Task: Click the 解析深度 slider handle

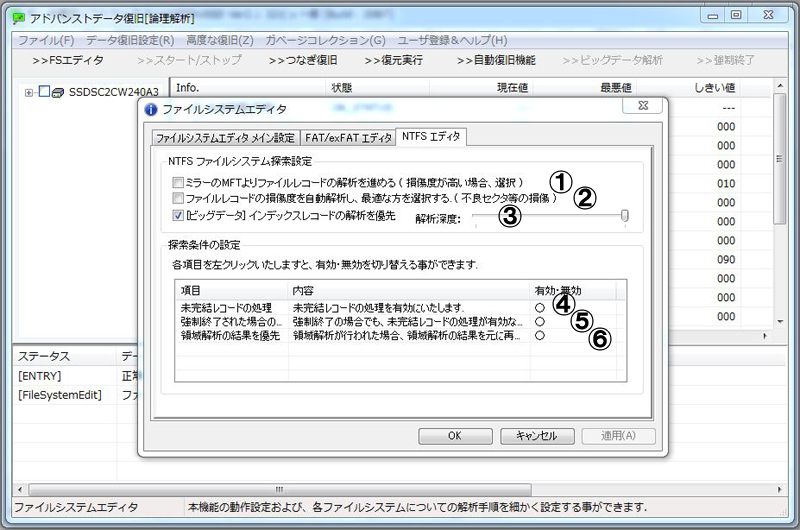Action: point(624,216)
